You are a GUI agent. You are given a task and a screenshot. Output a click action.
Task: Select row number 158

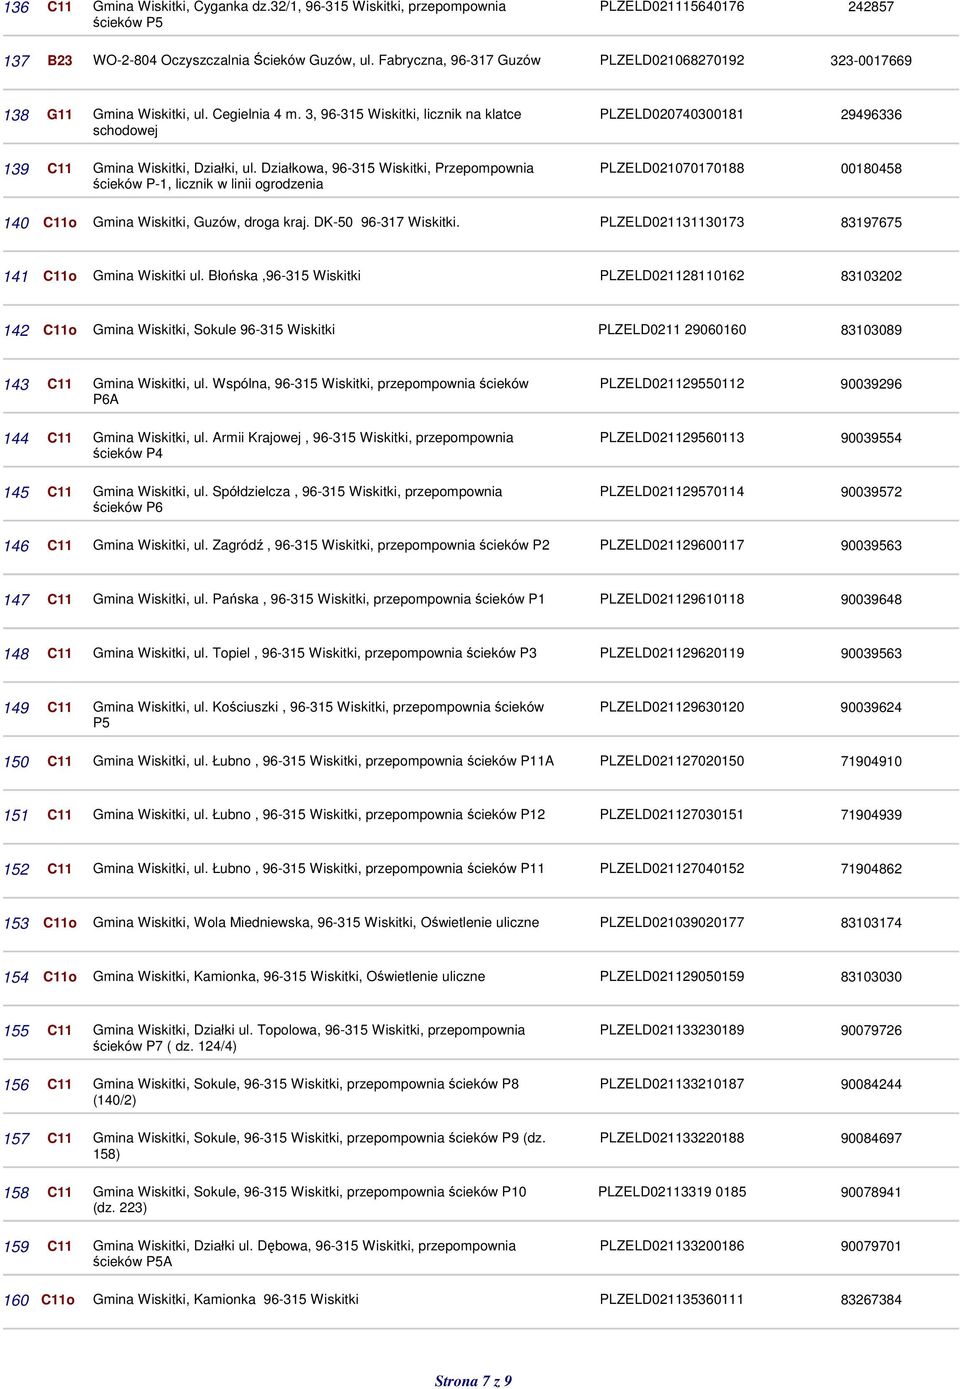(16, 1193)
